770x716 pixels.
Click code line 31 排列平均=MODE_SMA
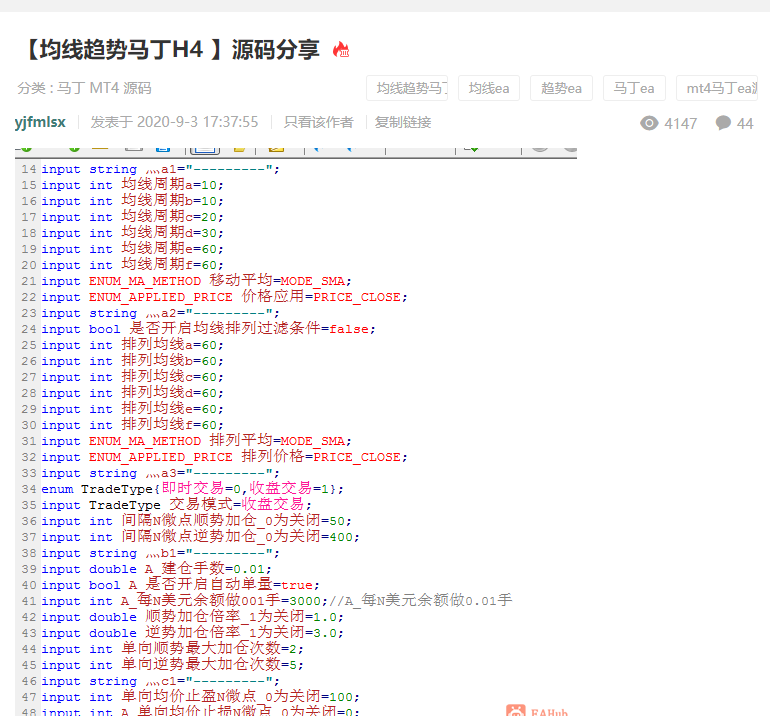[196, 441]
